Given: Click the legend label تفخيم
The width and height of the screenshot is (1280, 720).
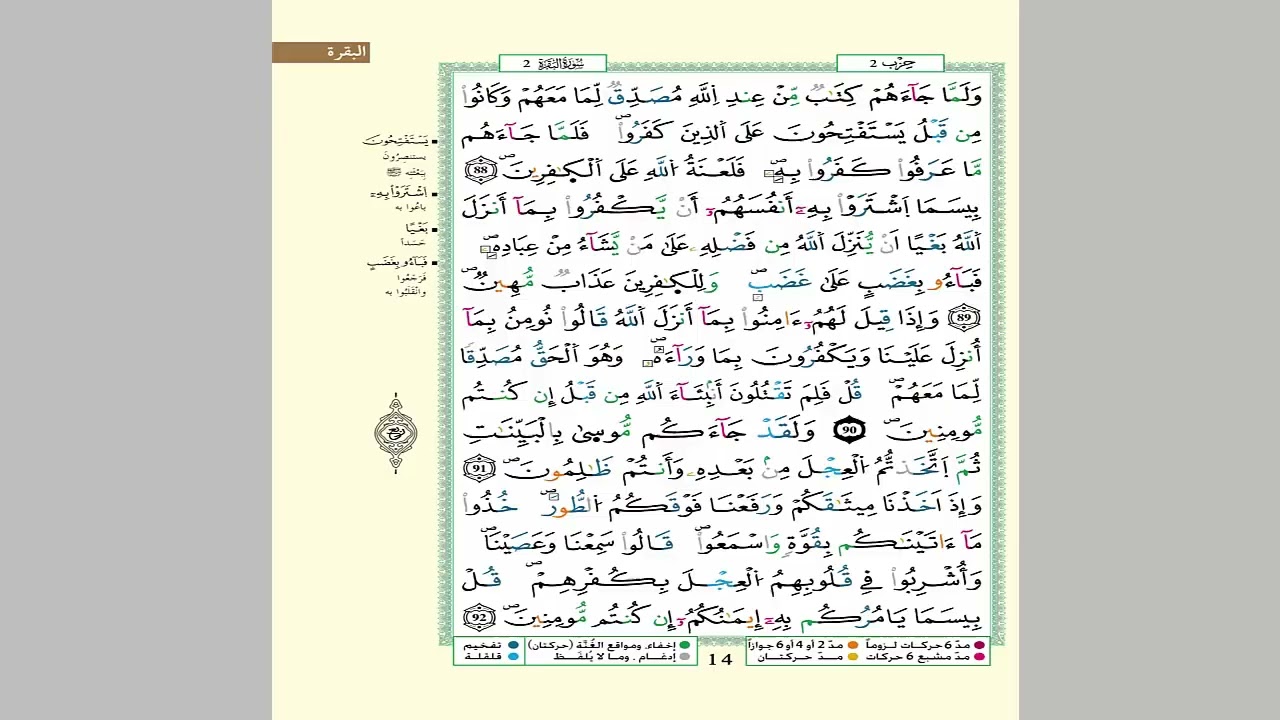Looking at the screenshot, I should click(484, 646).
